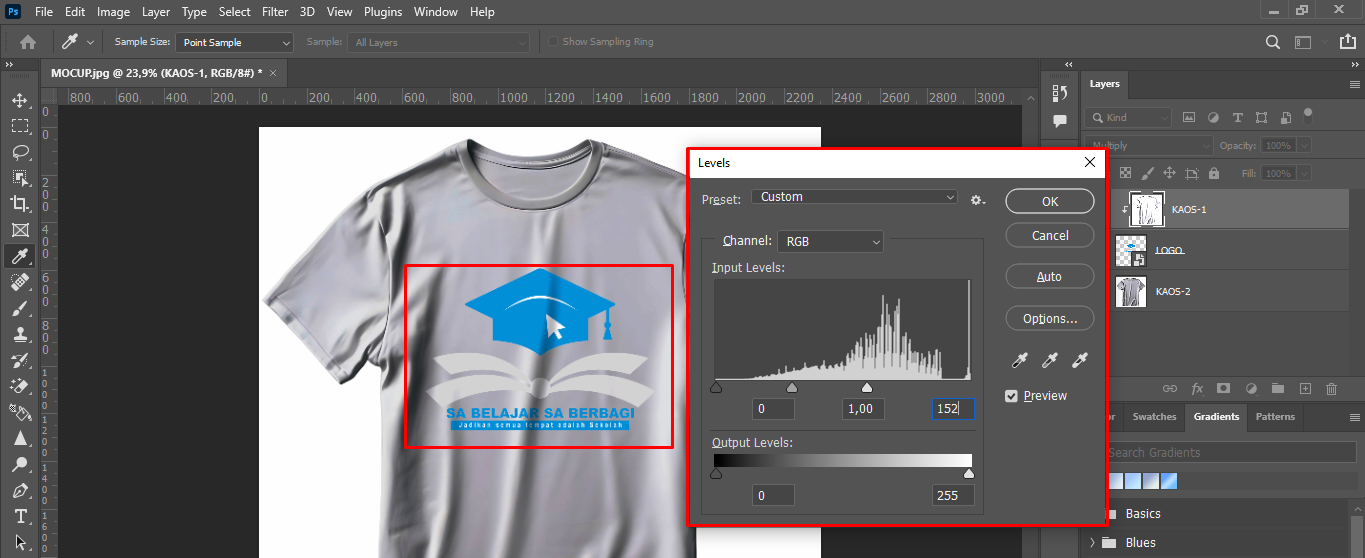This screenshot has height=558, width=1365.
Task: Select the Eyedropper tool in the toolbox
Action: click(20, 256)
